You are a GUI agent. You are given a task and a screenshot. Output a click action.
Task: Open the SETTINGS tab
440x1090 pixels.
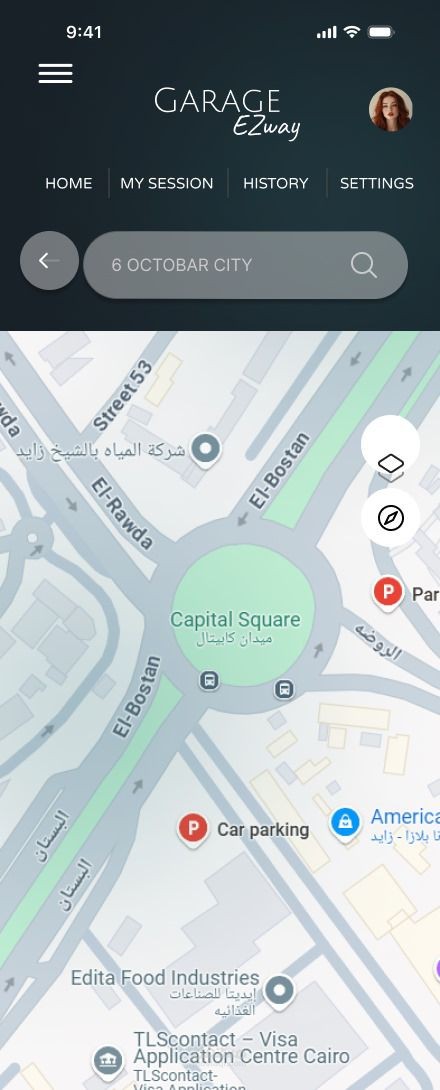(377, 184)
